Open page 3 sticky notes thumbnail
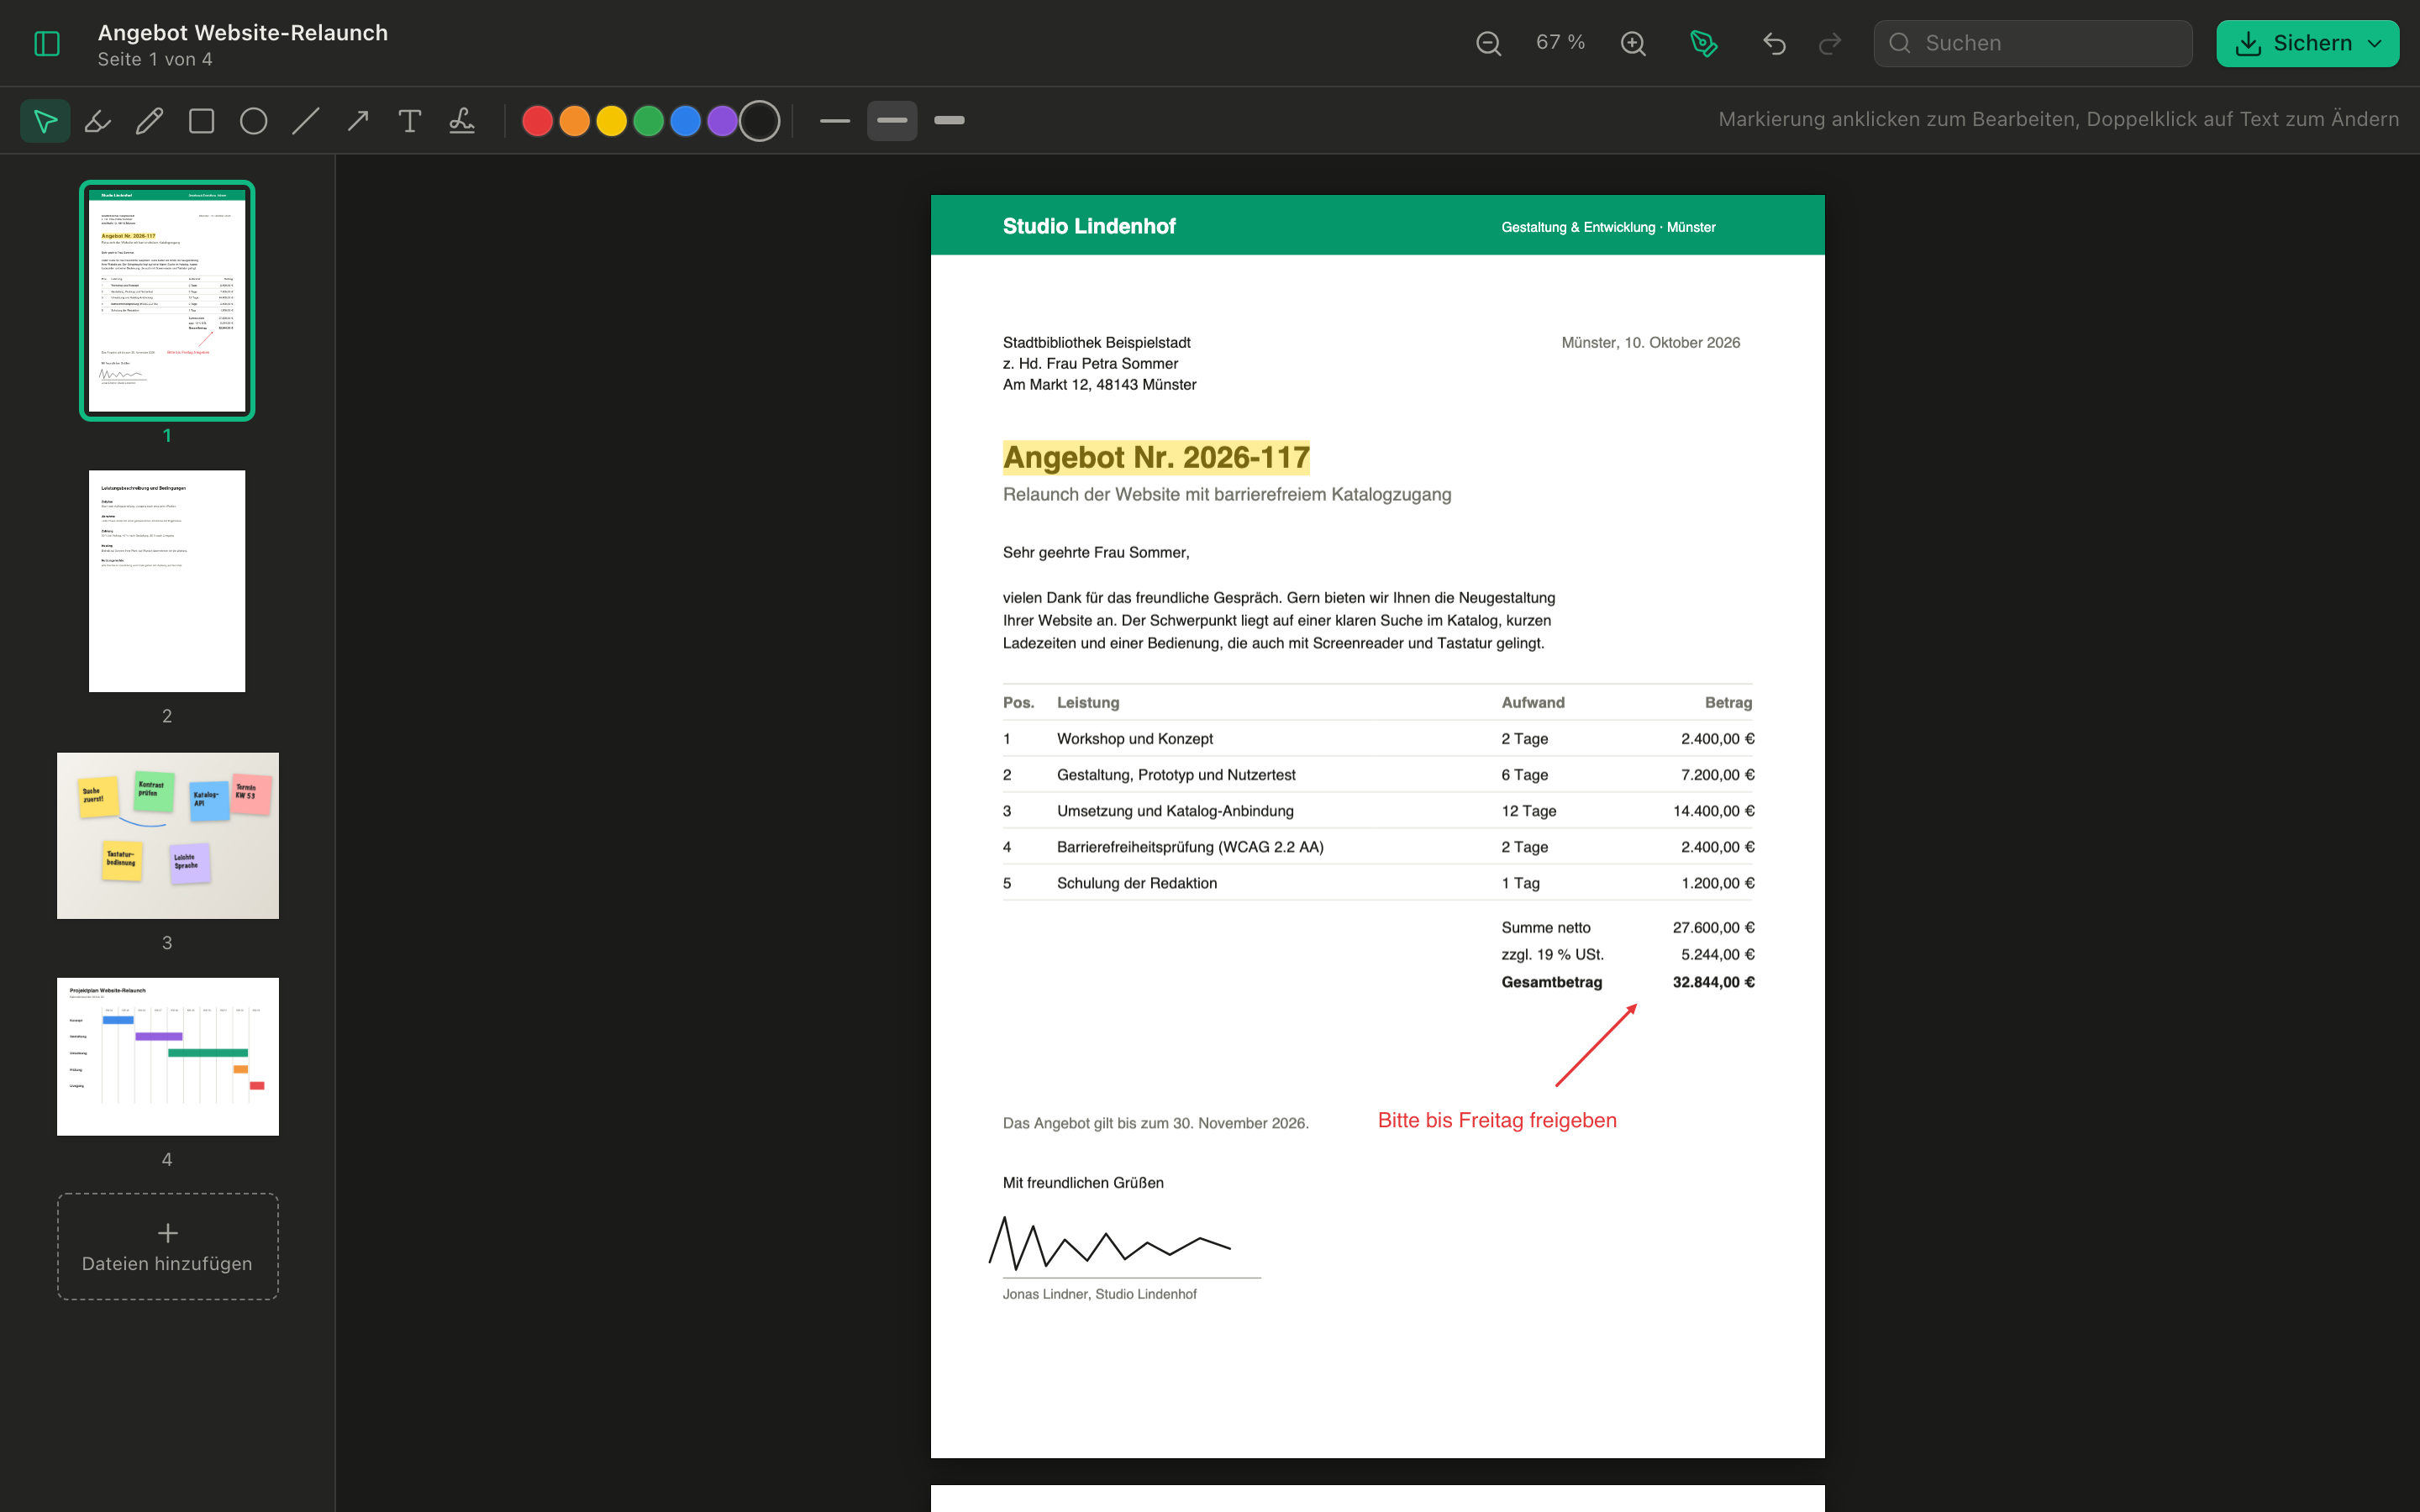Screen dimensions: 2420x1512 pos(168,836)
